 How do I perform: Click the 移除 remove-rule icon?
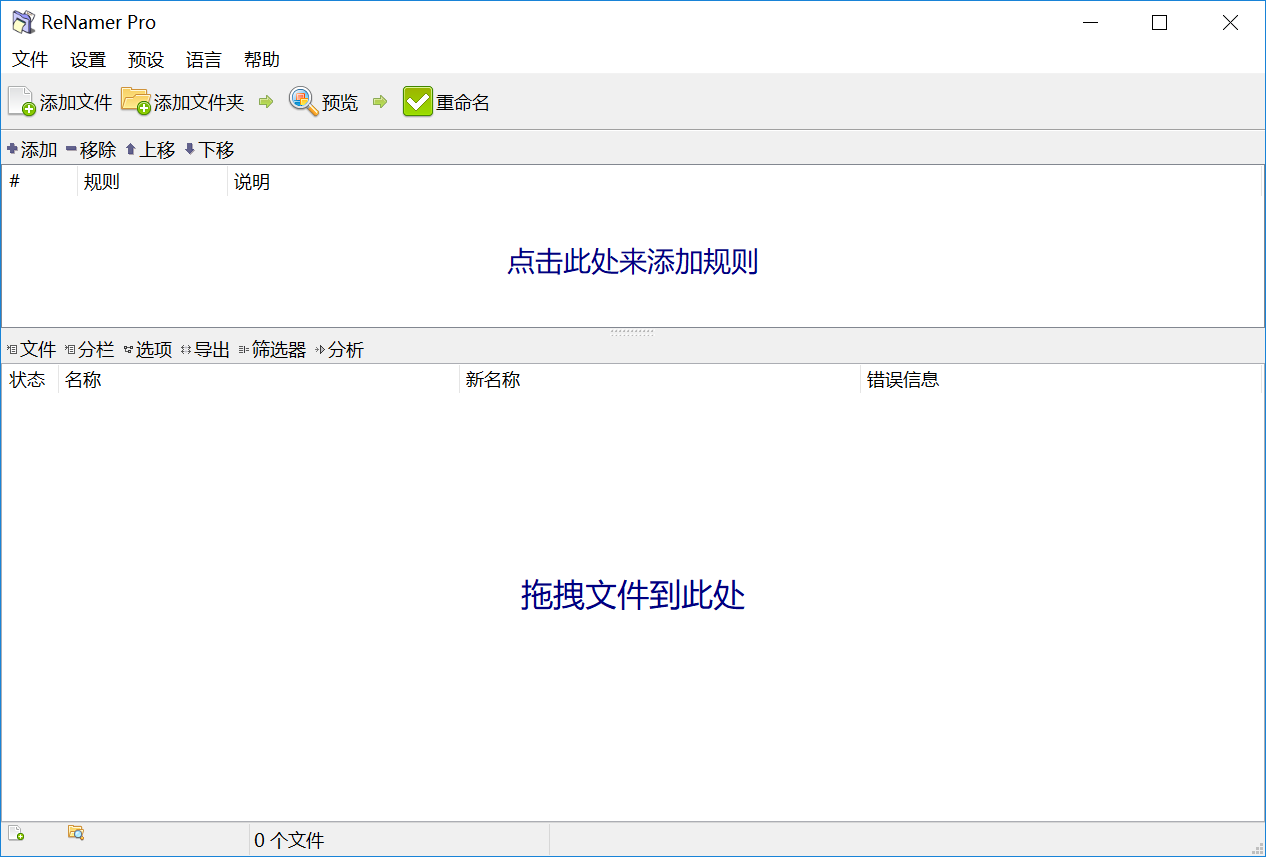pyautogui.click(x=70, y=149)
